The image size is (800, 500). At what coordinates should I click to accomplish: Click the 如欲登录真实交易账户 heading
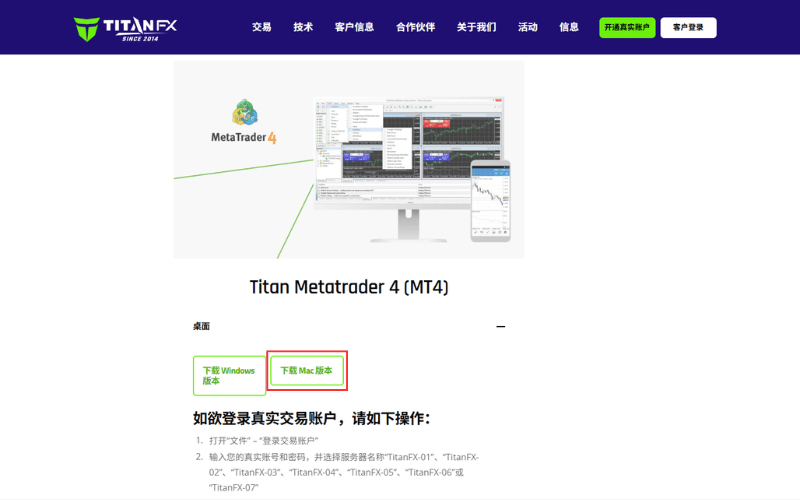coord(312,418)
